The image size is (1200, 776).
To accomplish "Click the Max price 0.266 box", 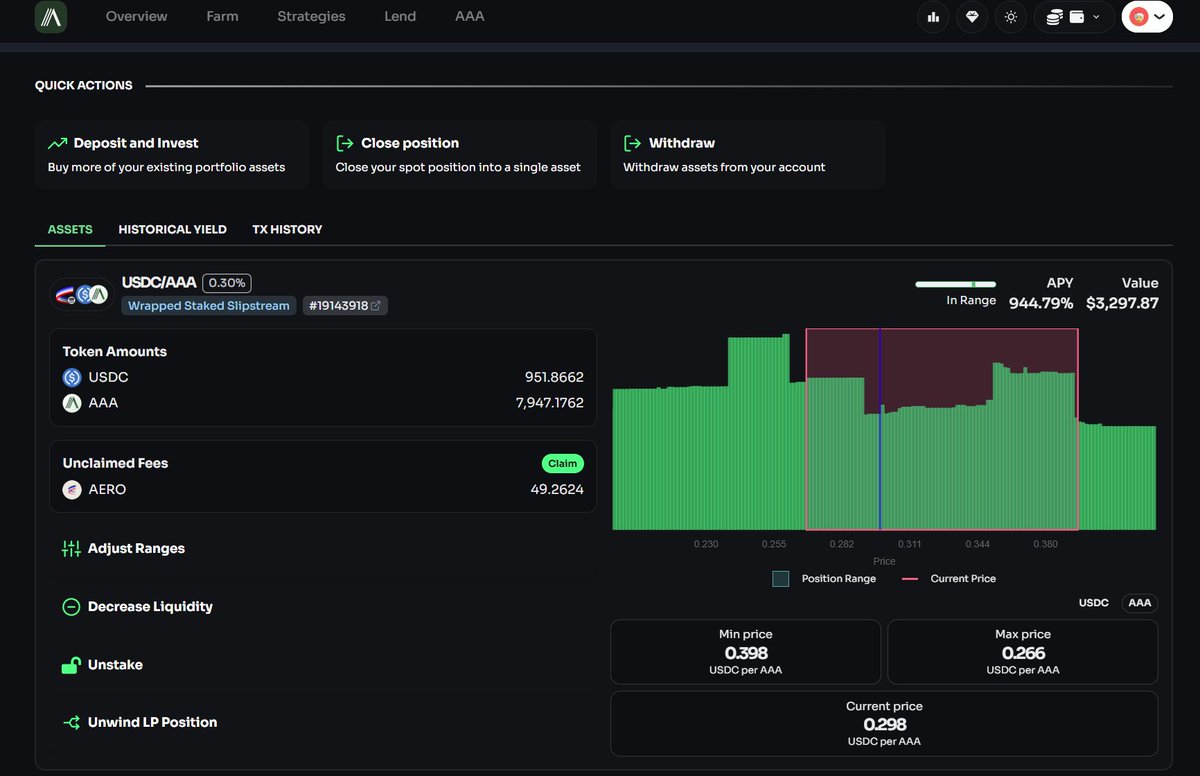I will pyautogui.click(x=1023, y=651).
